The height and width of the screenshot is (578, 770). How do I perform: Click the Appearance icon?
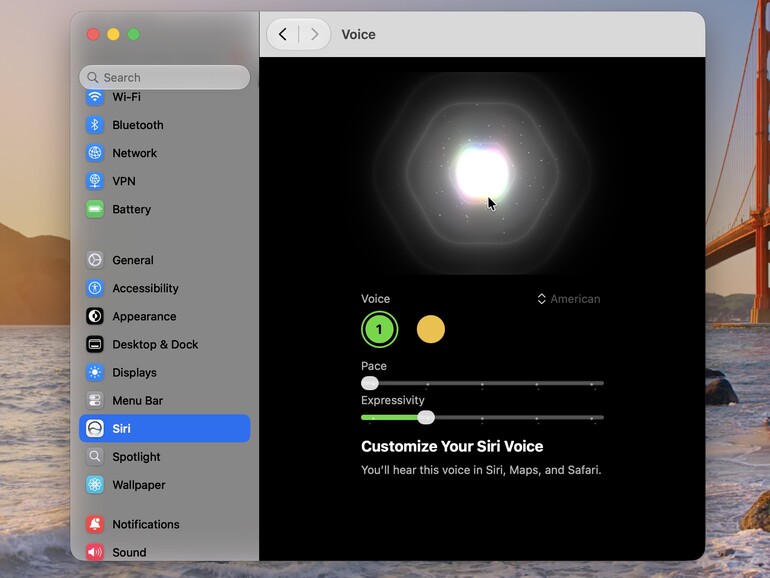pyautogui.click(x=95, y=316)
